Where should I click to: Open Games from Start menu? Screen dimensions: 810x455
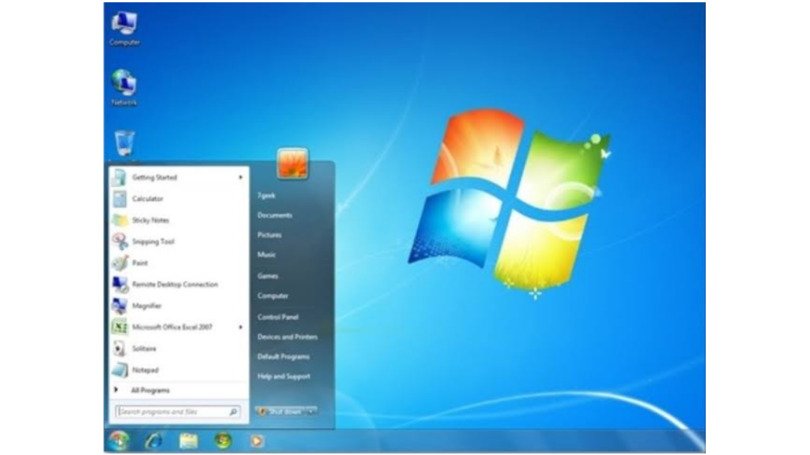pyautogui.click(x=268, y=276)
